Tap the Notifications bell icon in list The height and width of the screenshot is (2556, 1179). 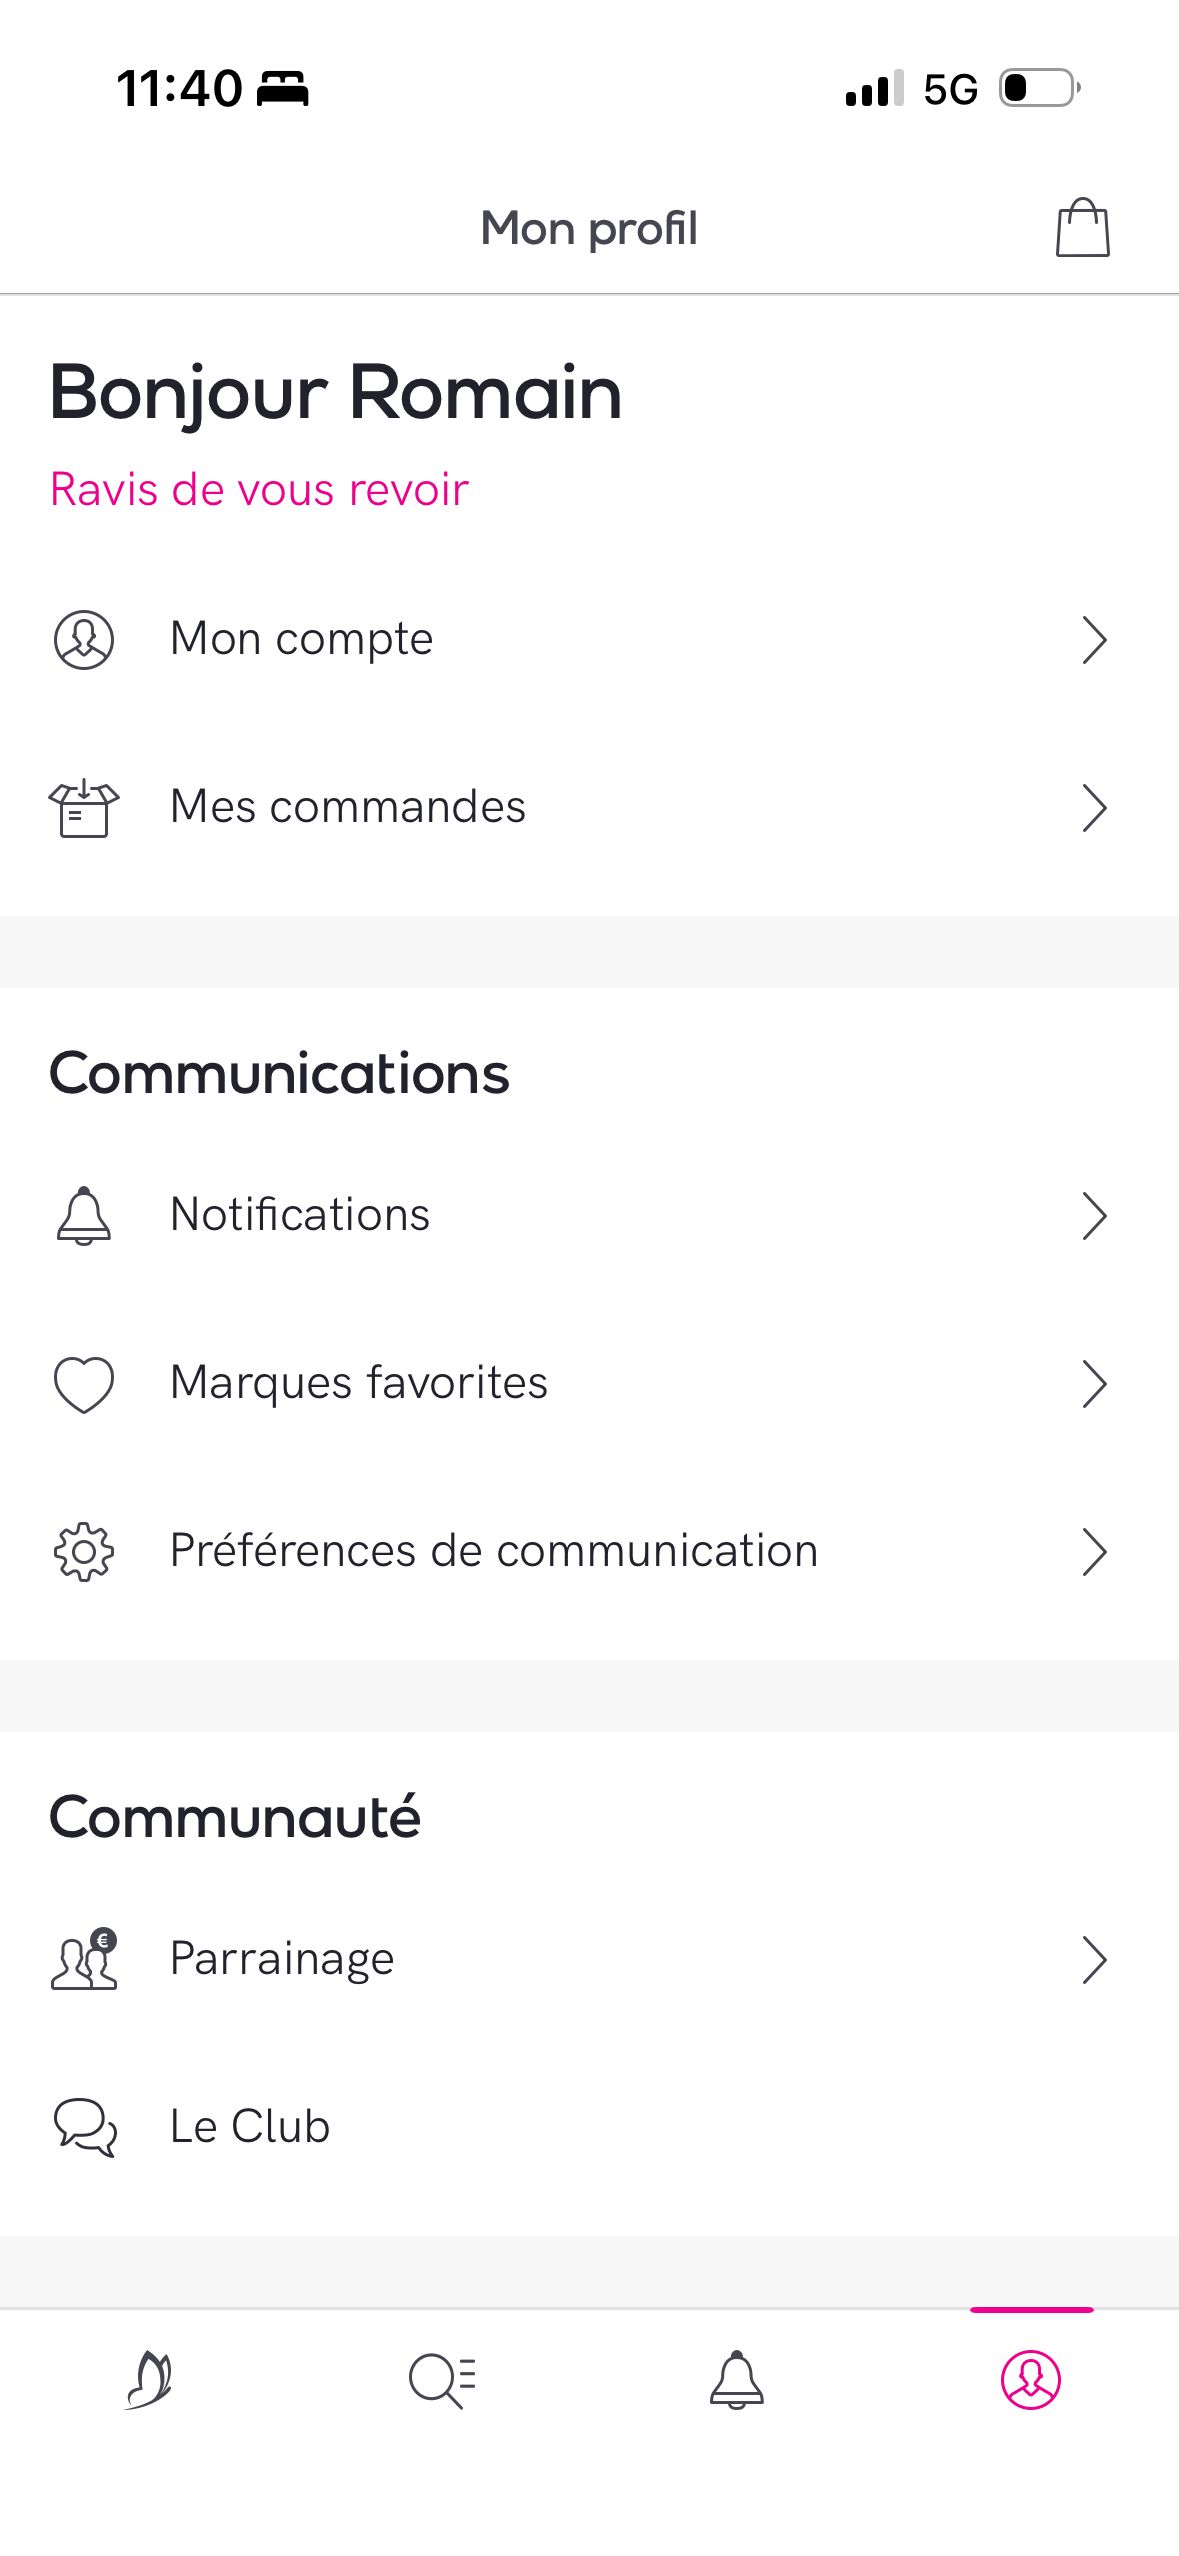(x=84, y=1216)
